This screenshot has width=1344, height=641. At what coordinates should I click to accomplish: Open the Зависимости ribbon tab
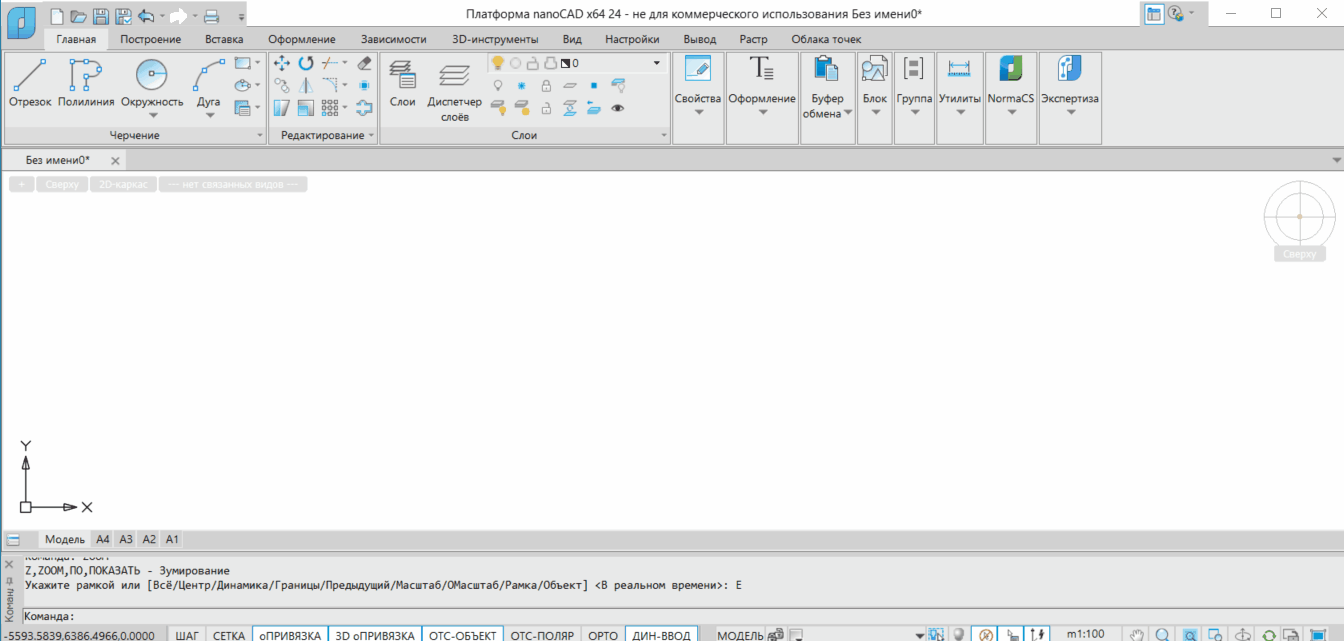tap(393, 39)
